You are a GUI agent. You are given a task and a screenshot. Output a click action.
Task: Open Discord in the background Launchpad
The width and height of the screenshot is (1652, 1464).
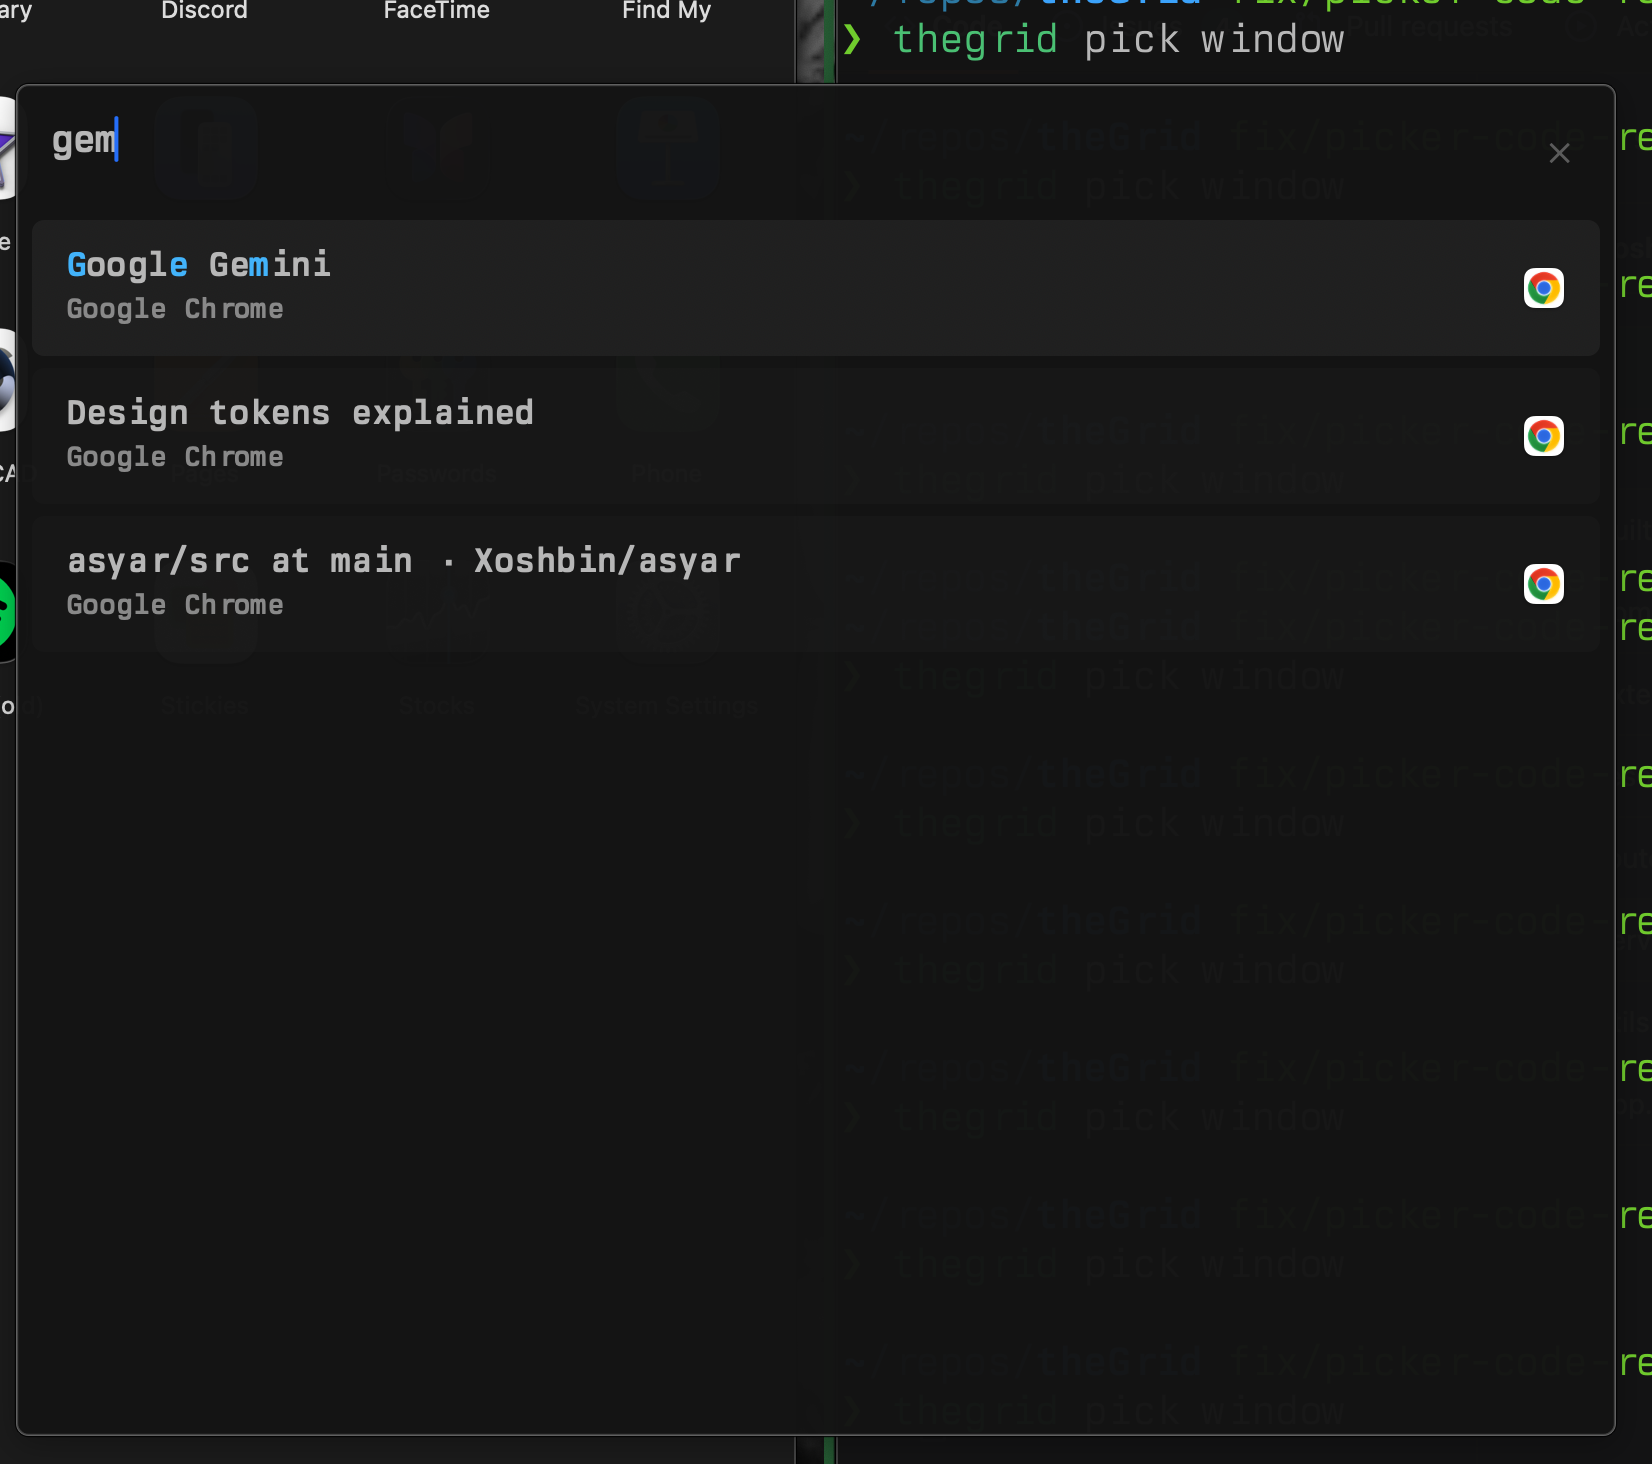tap(204, 11)
